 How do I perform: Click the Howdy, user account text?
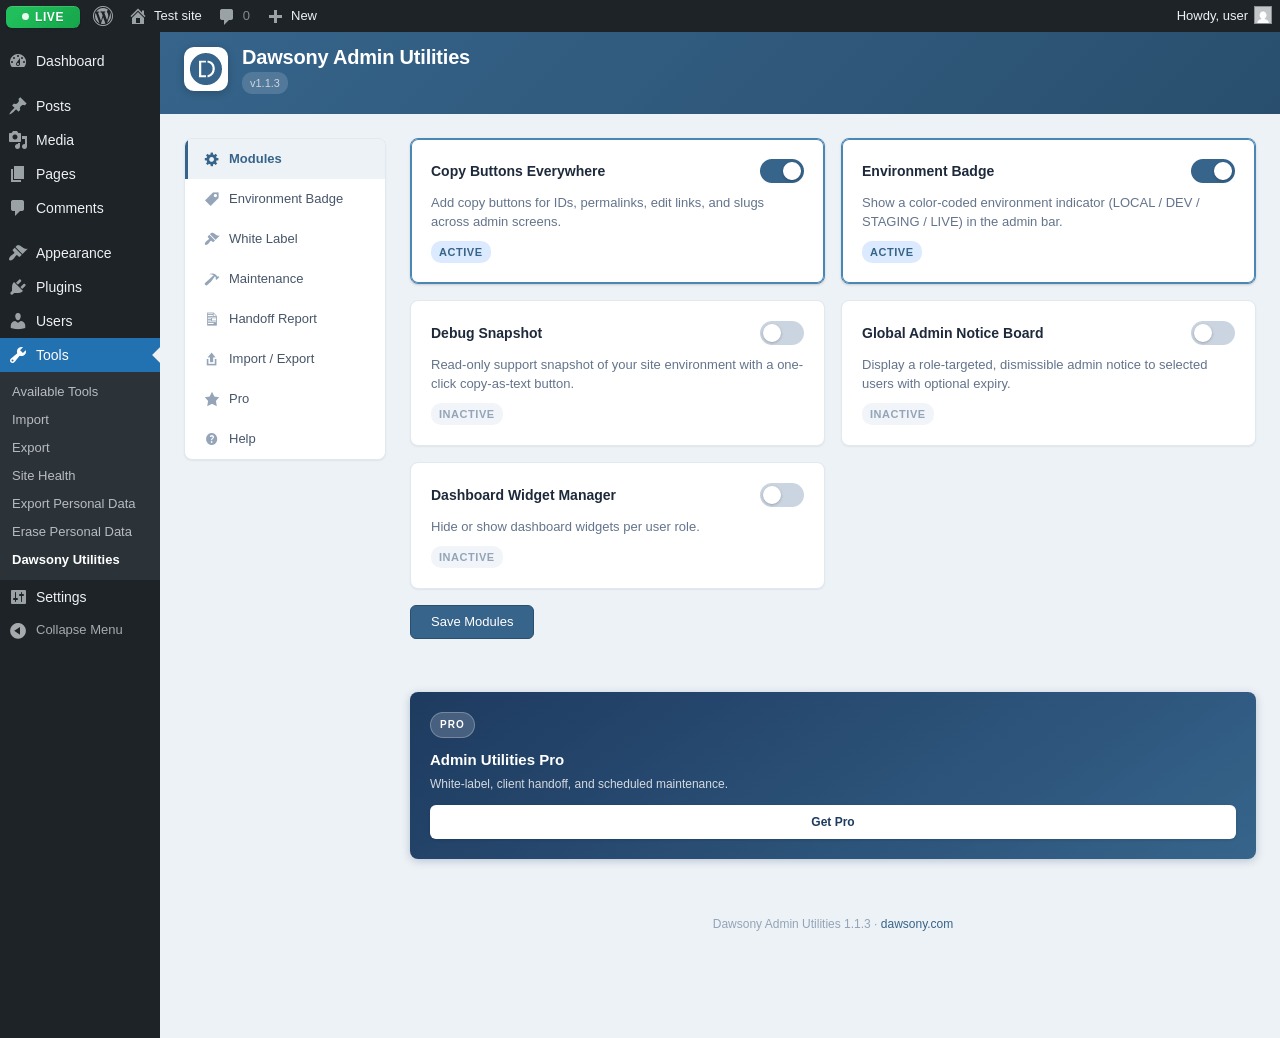pos(1212,16)
